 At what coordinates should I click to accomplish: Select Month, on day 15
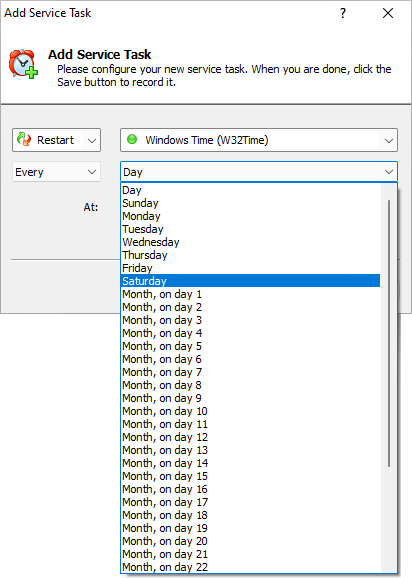tap(251, 476)
